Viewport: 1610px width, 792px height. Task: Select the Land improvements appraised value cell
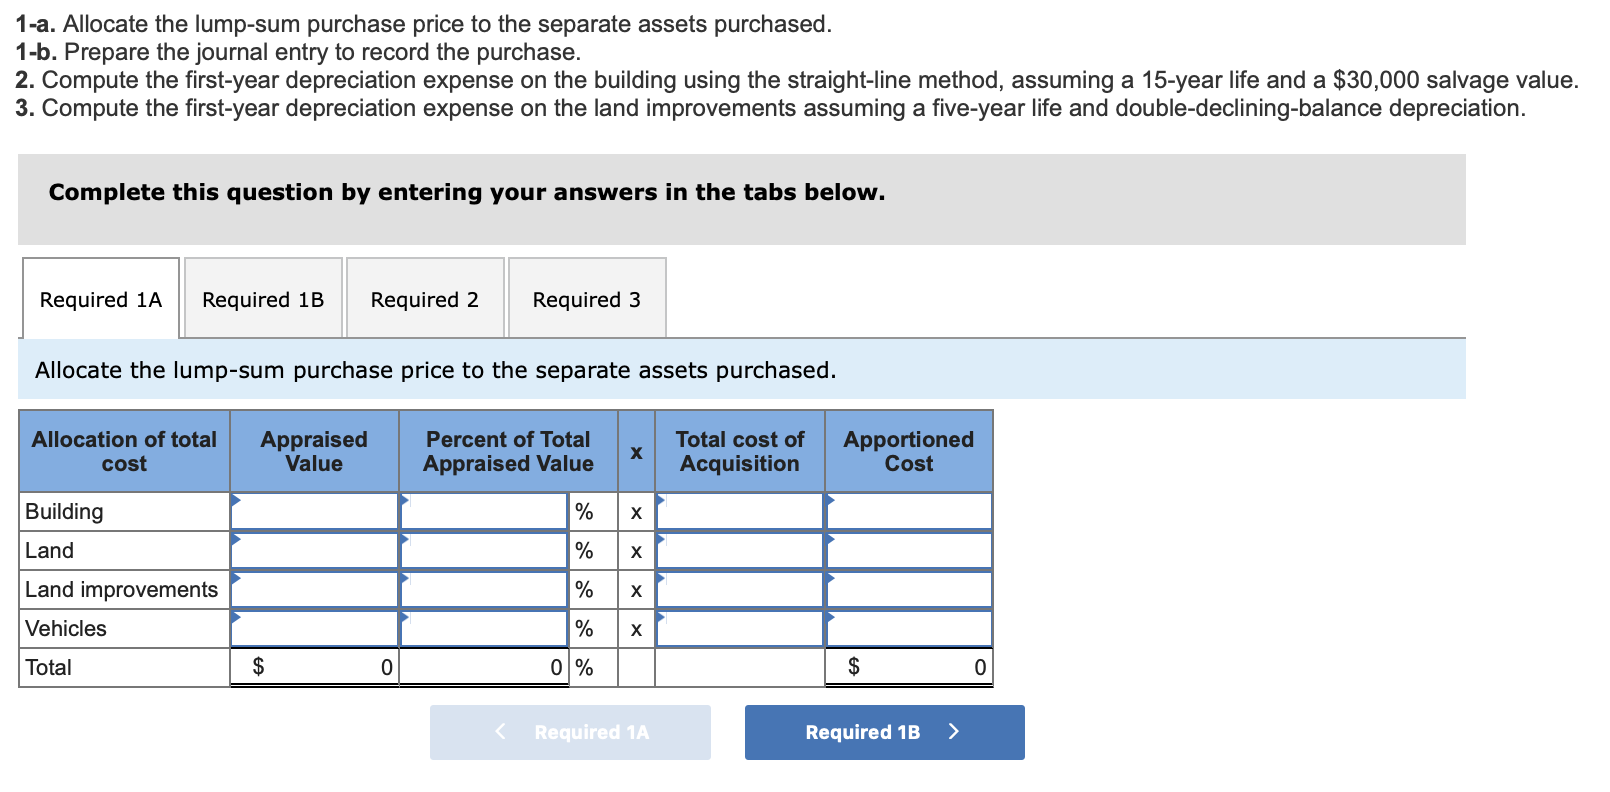point(315,589)
